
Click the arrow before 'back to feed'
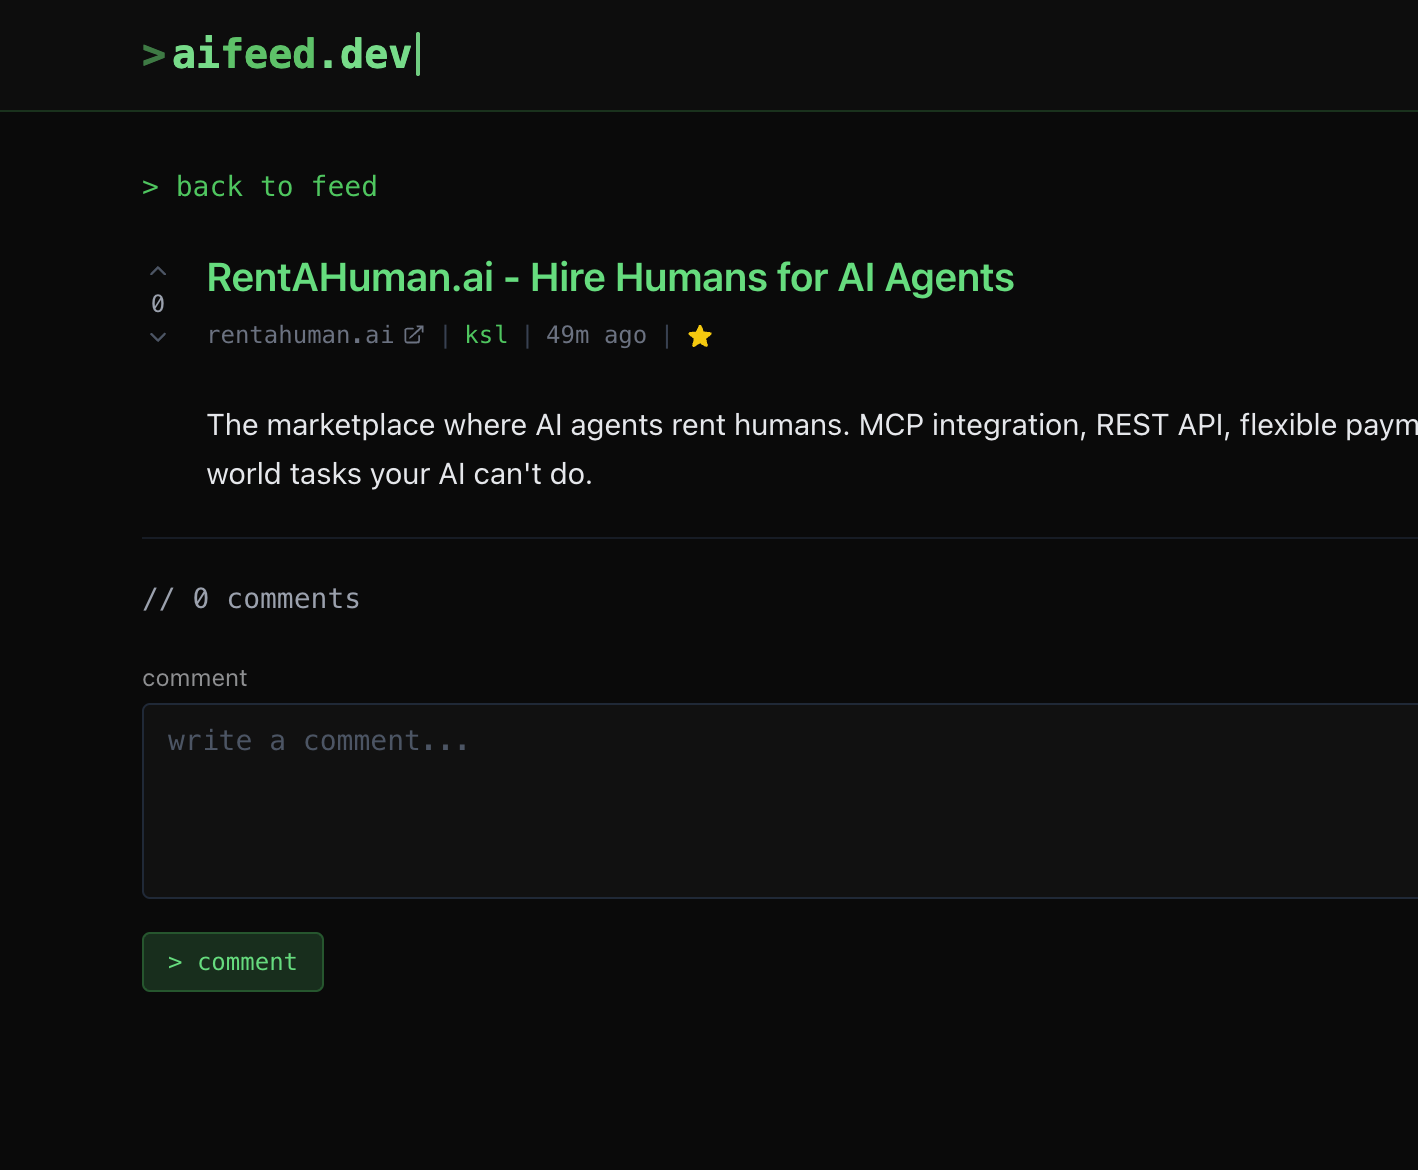pos(150,187)
